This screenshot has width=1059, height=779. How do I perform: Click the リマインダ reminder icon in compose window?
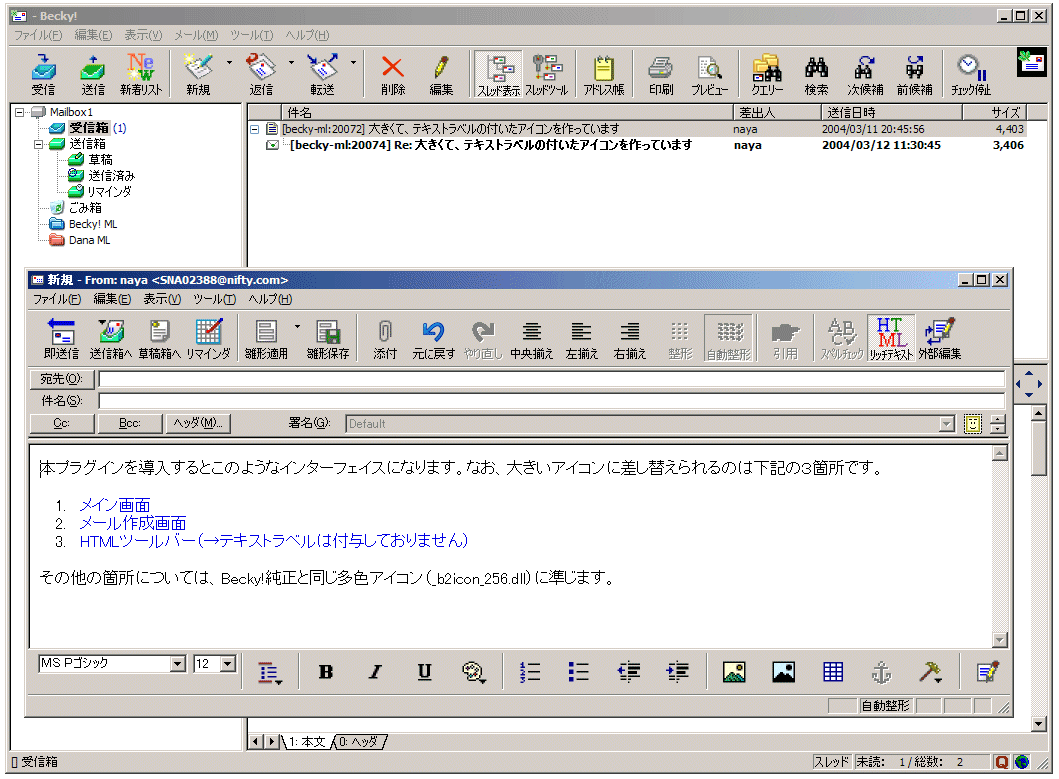coord(209,338)
